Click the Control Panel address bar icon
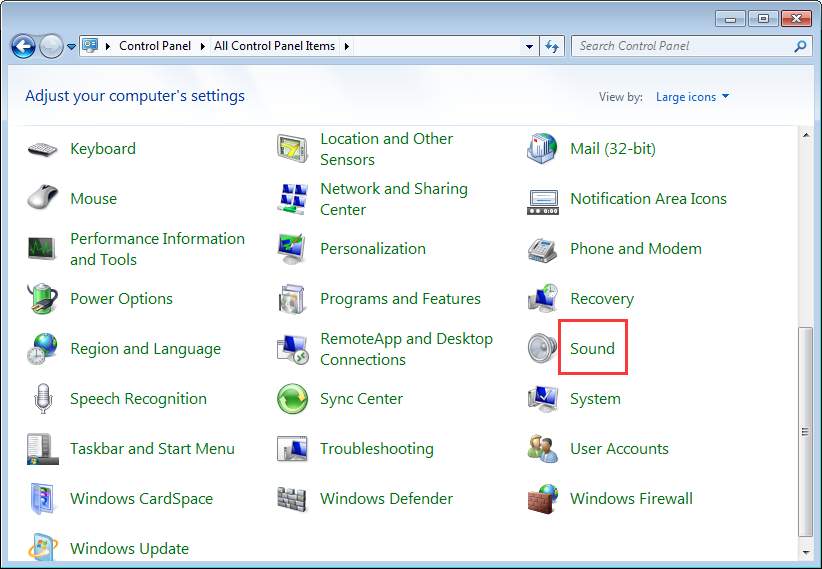 (x=90, y=46)
